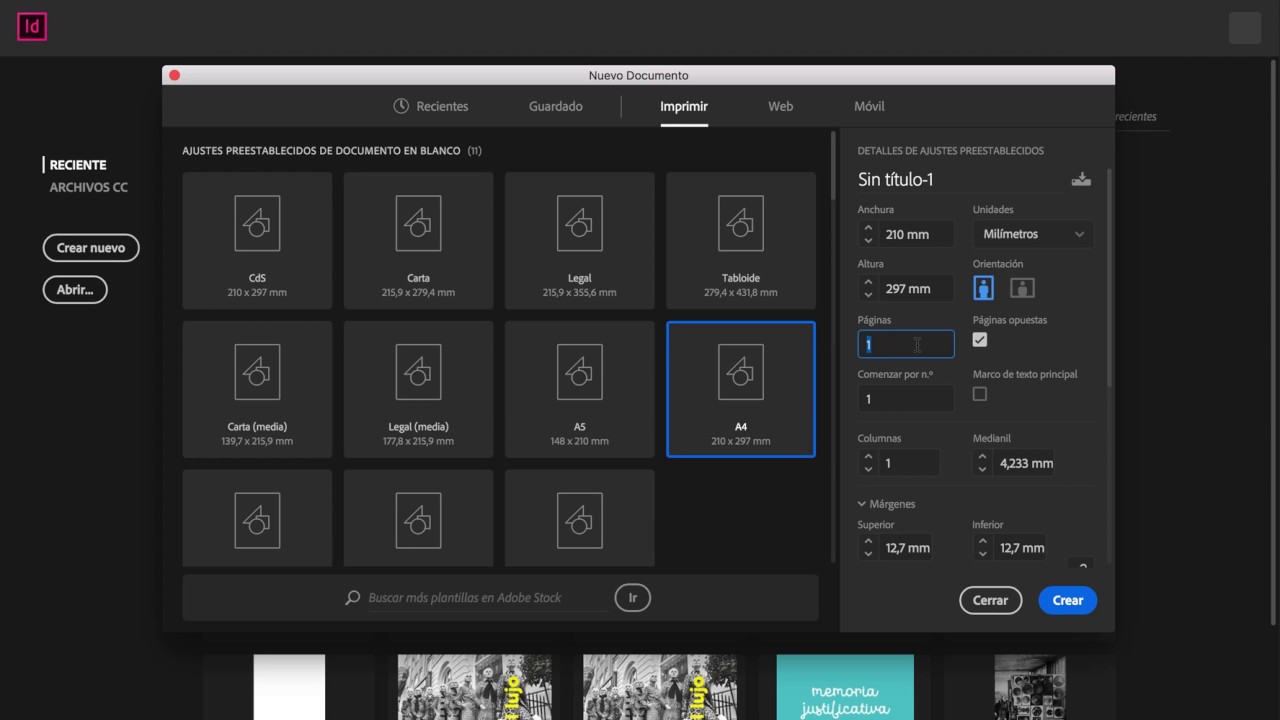
Task: Select ARCHIVOS CC in the sidebar
Action: click(89, 187)
